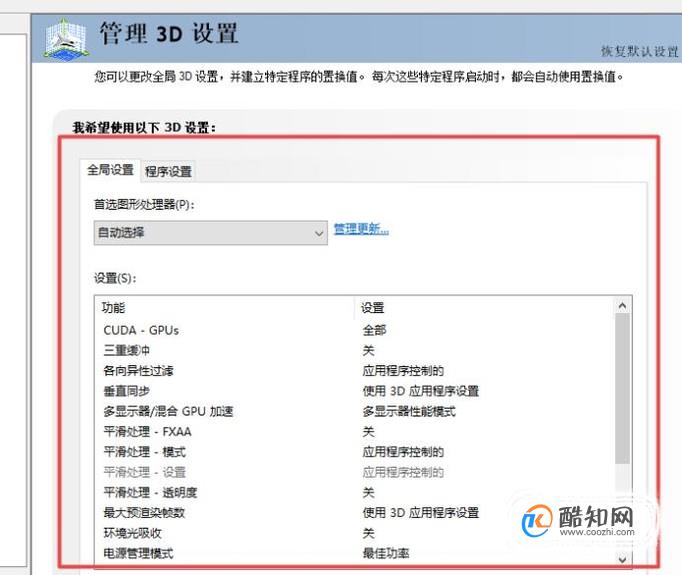Click the scroll down arrow of settings list
The image size is (682, 575).
(x=622, y=559)
